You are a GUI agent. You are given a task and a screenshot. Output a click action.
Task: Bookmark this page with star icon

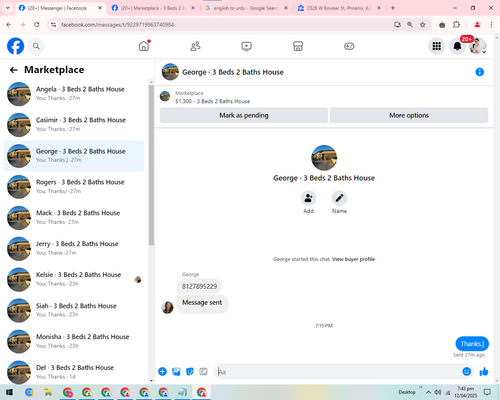(423, 24)
